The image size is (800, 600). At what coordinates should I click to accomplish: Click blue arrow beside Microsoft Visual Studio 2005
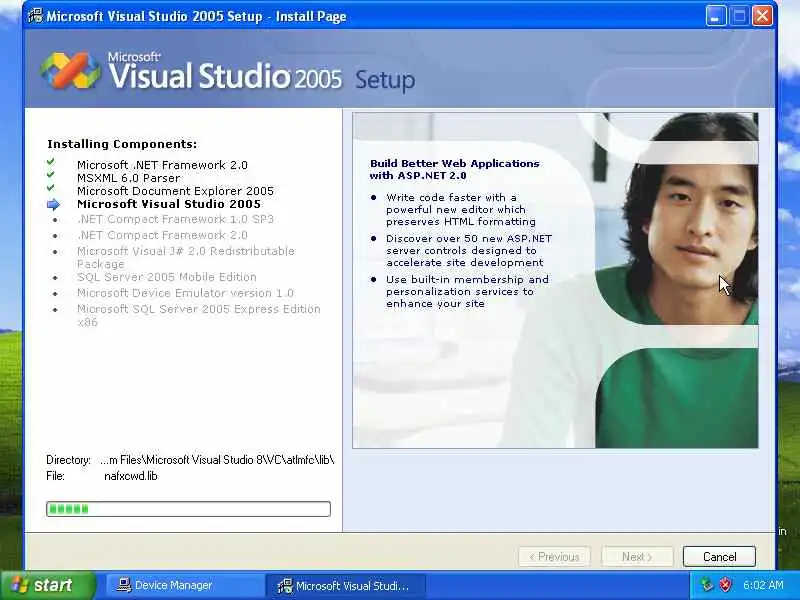point(53,205)
